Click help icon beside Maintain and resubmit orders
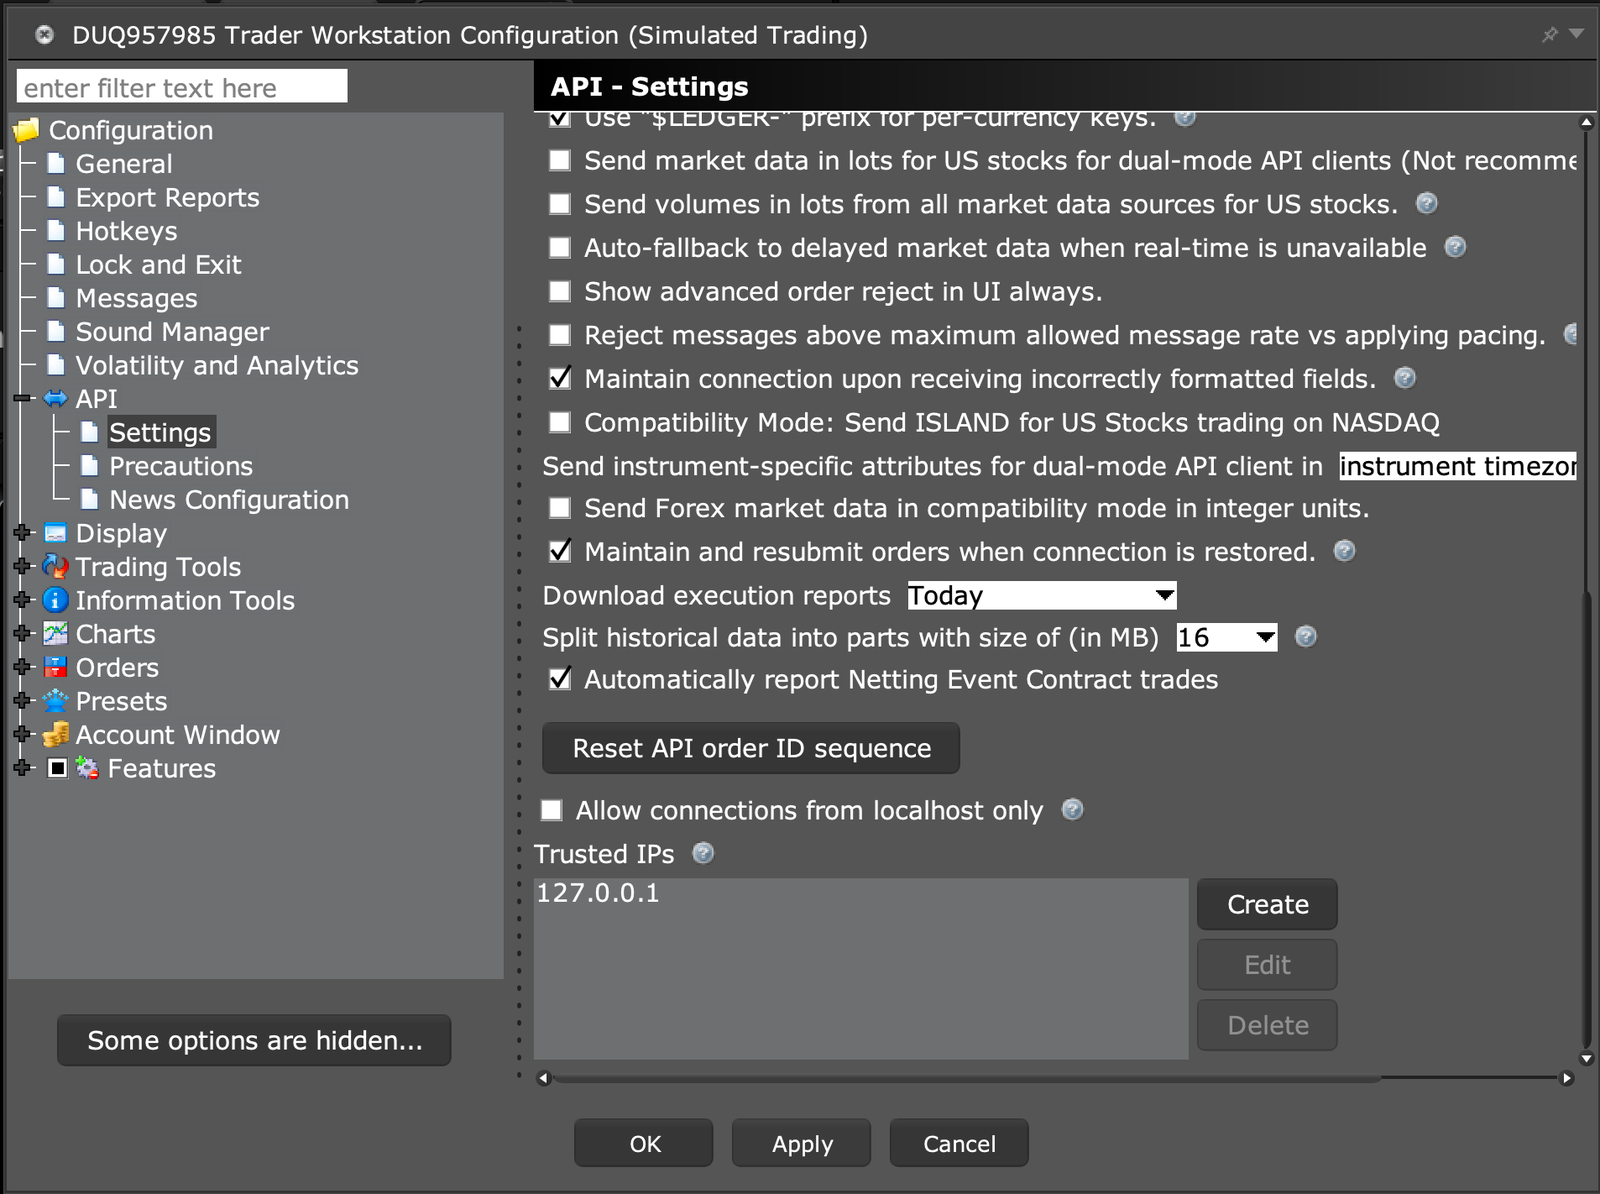1600x1194 pixels. click(x=1345, y=551)
